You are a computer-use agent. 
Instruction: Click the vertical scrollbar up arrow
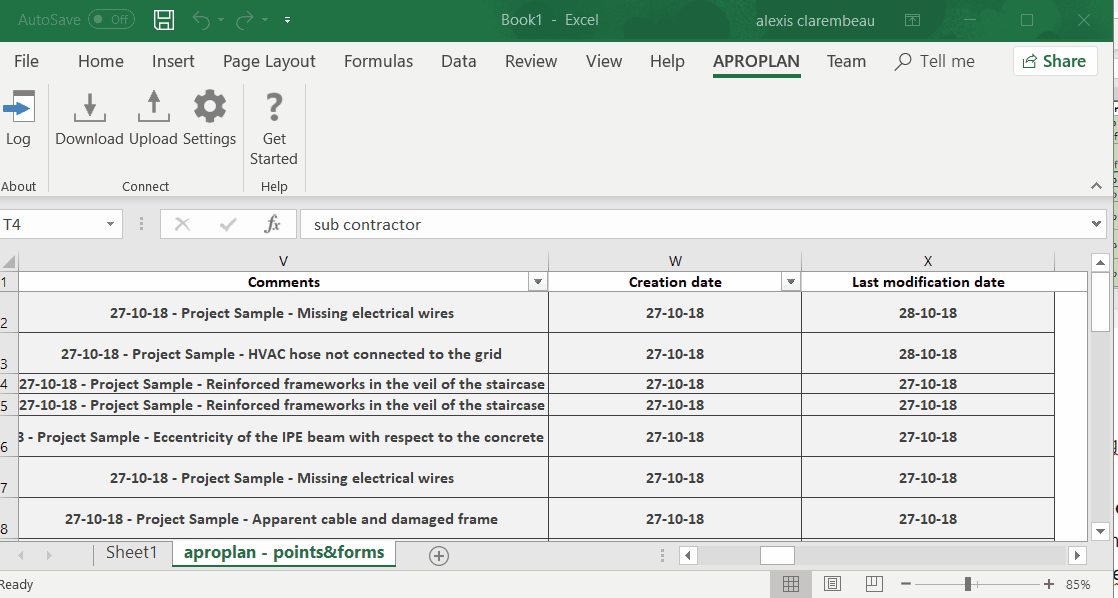coord(1100,262)
